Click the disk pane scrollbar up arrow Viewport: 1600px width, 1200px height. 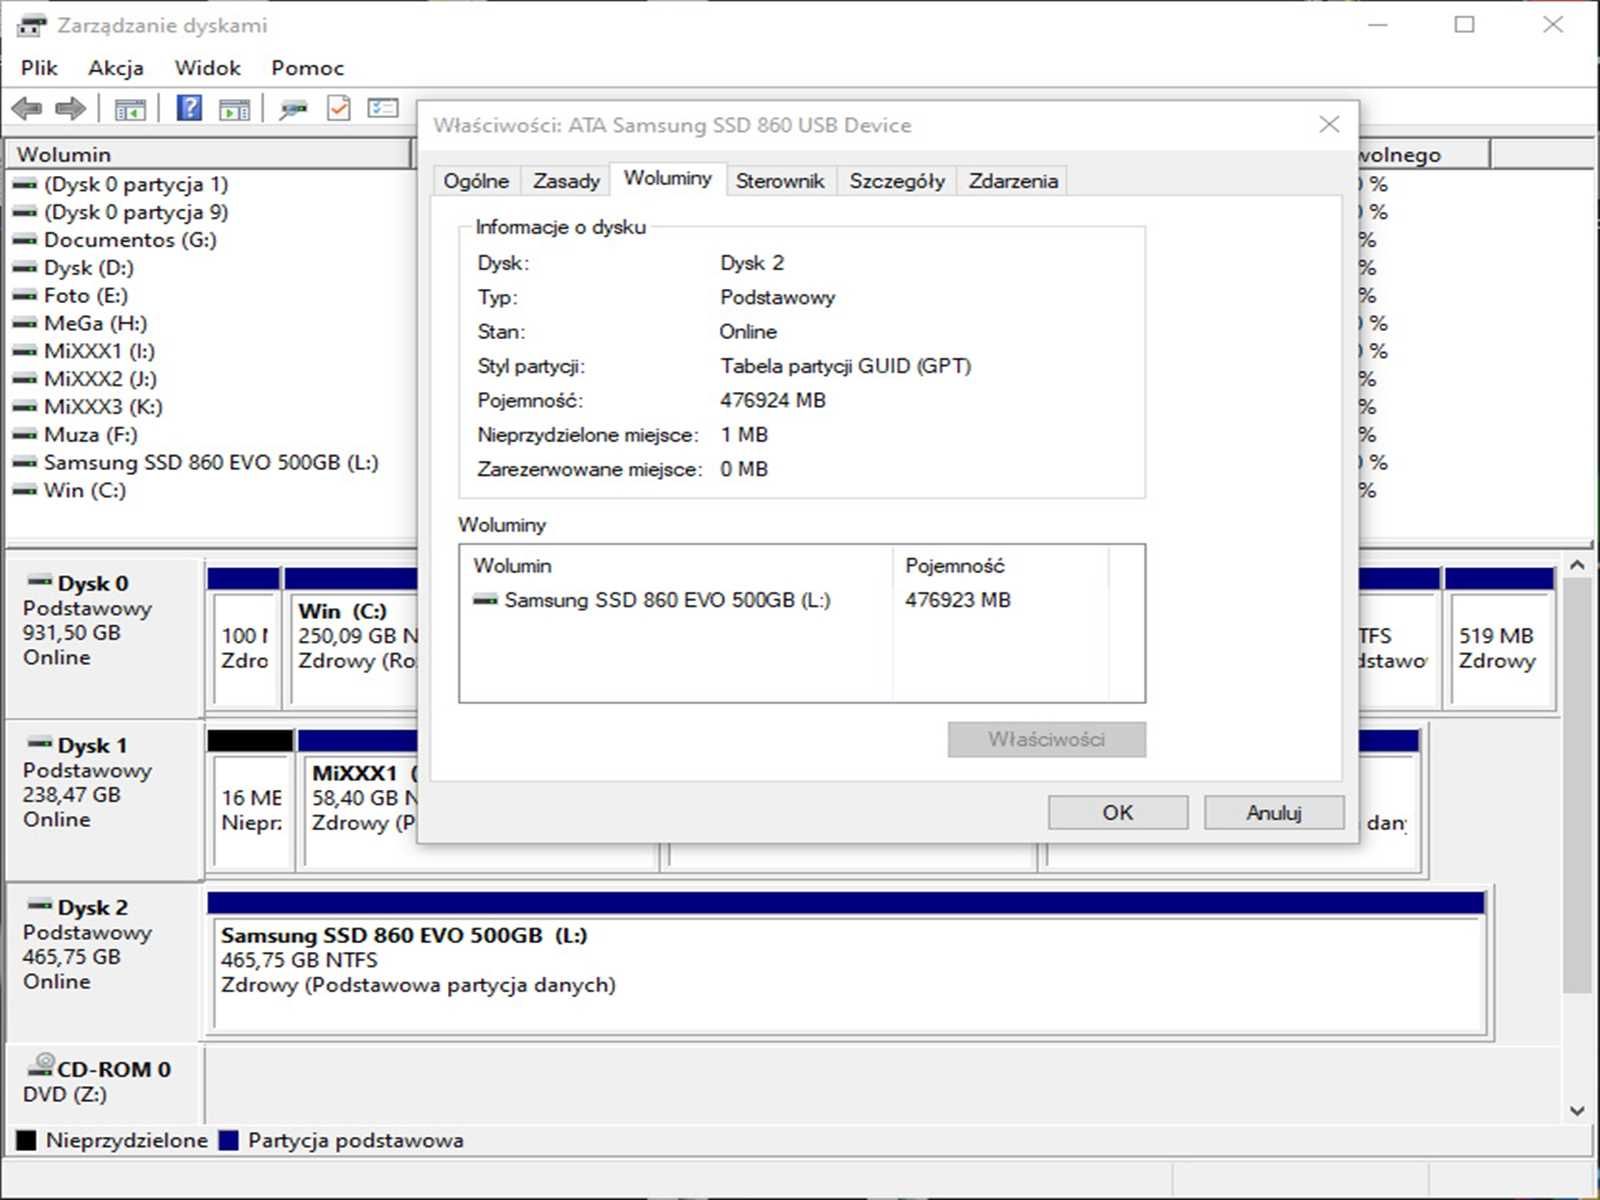(1577, 566)
